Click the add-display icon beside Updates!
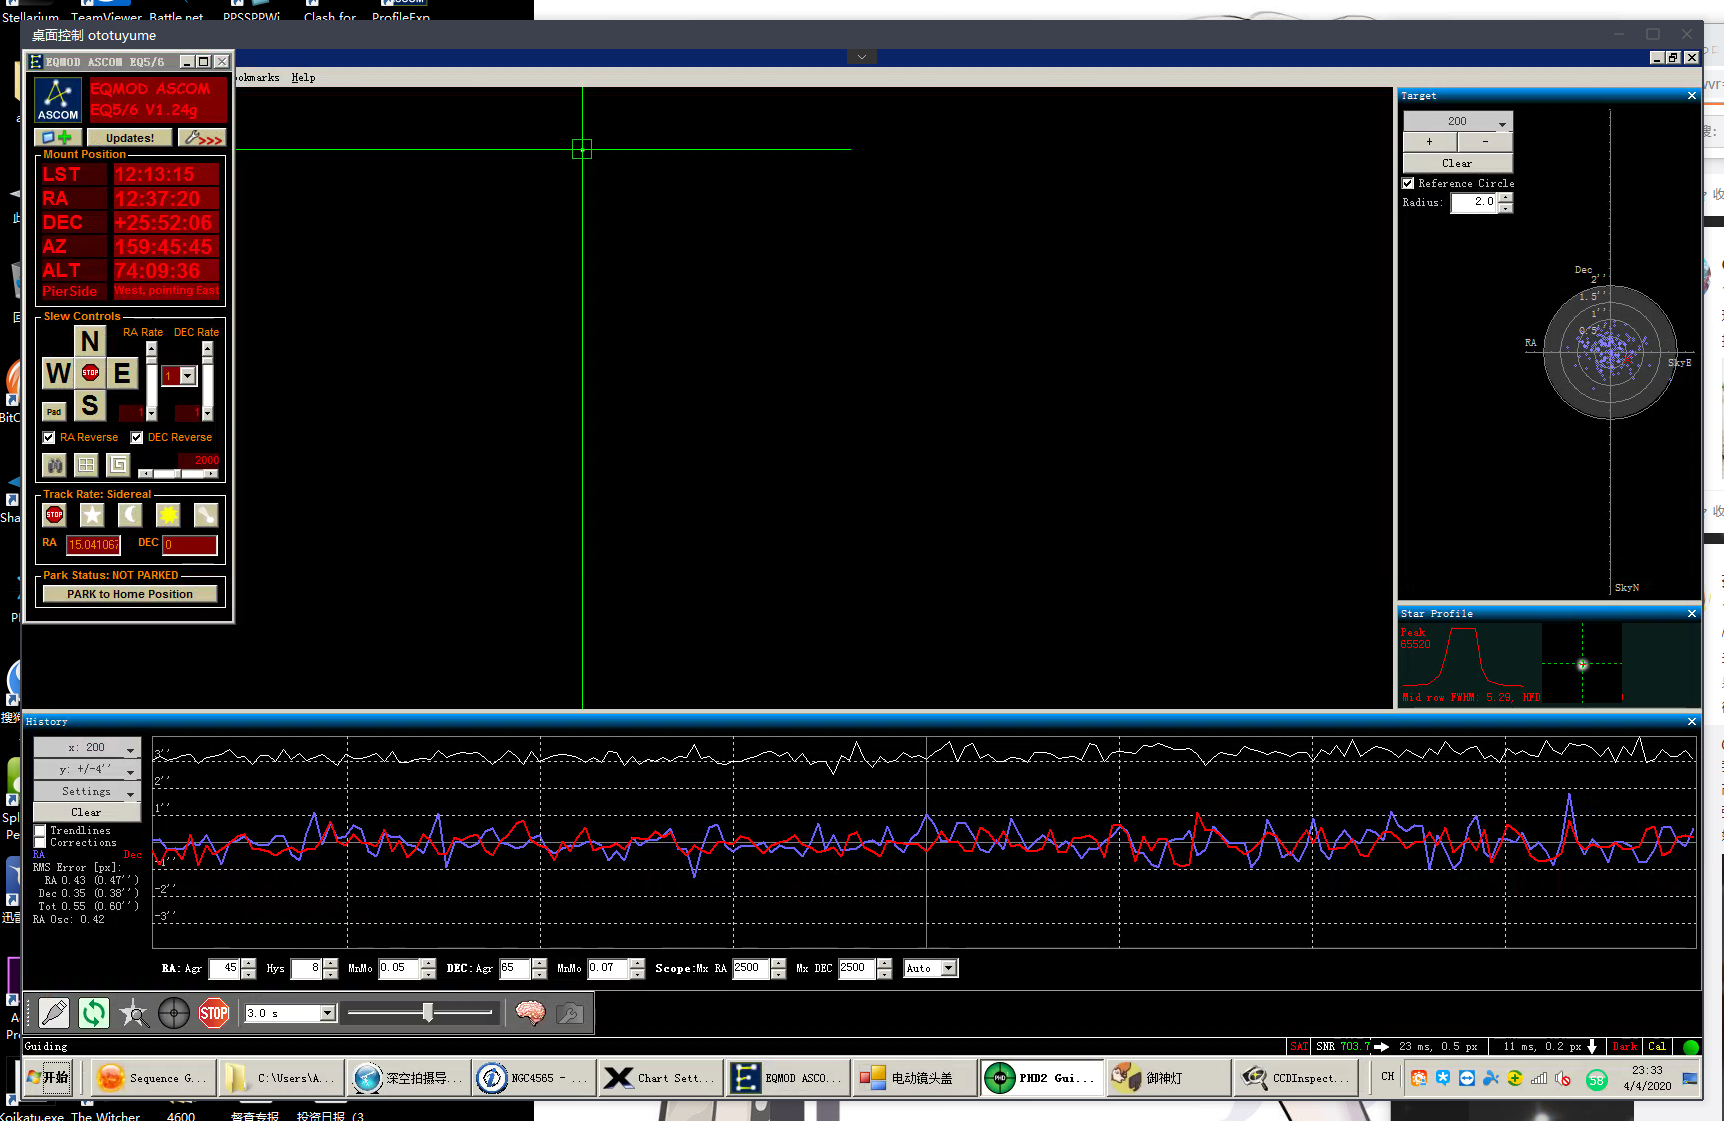Viewport: 1724px width, 1121px height. (58, 138)
